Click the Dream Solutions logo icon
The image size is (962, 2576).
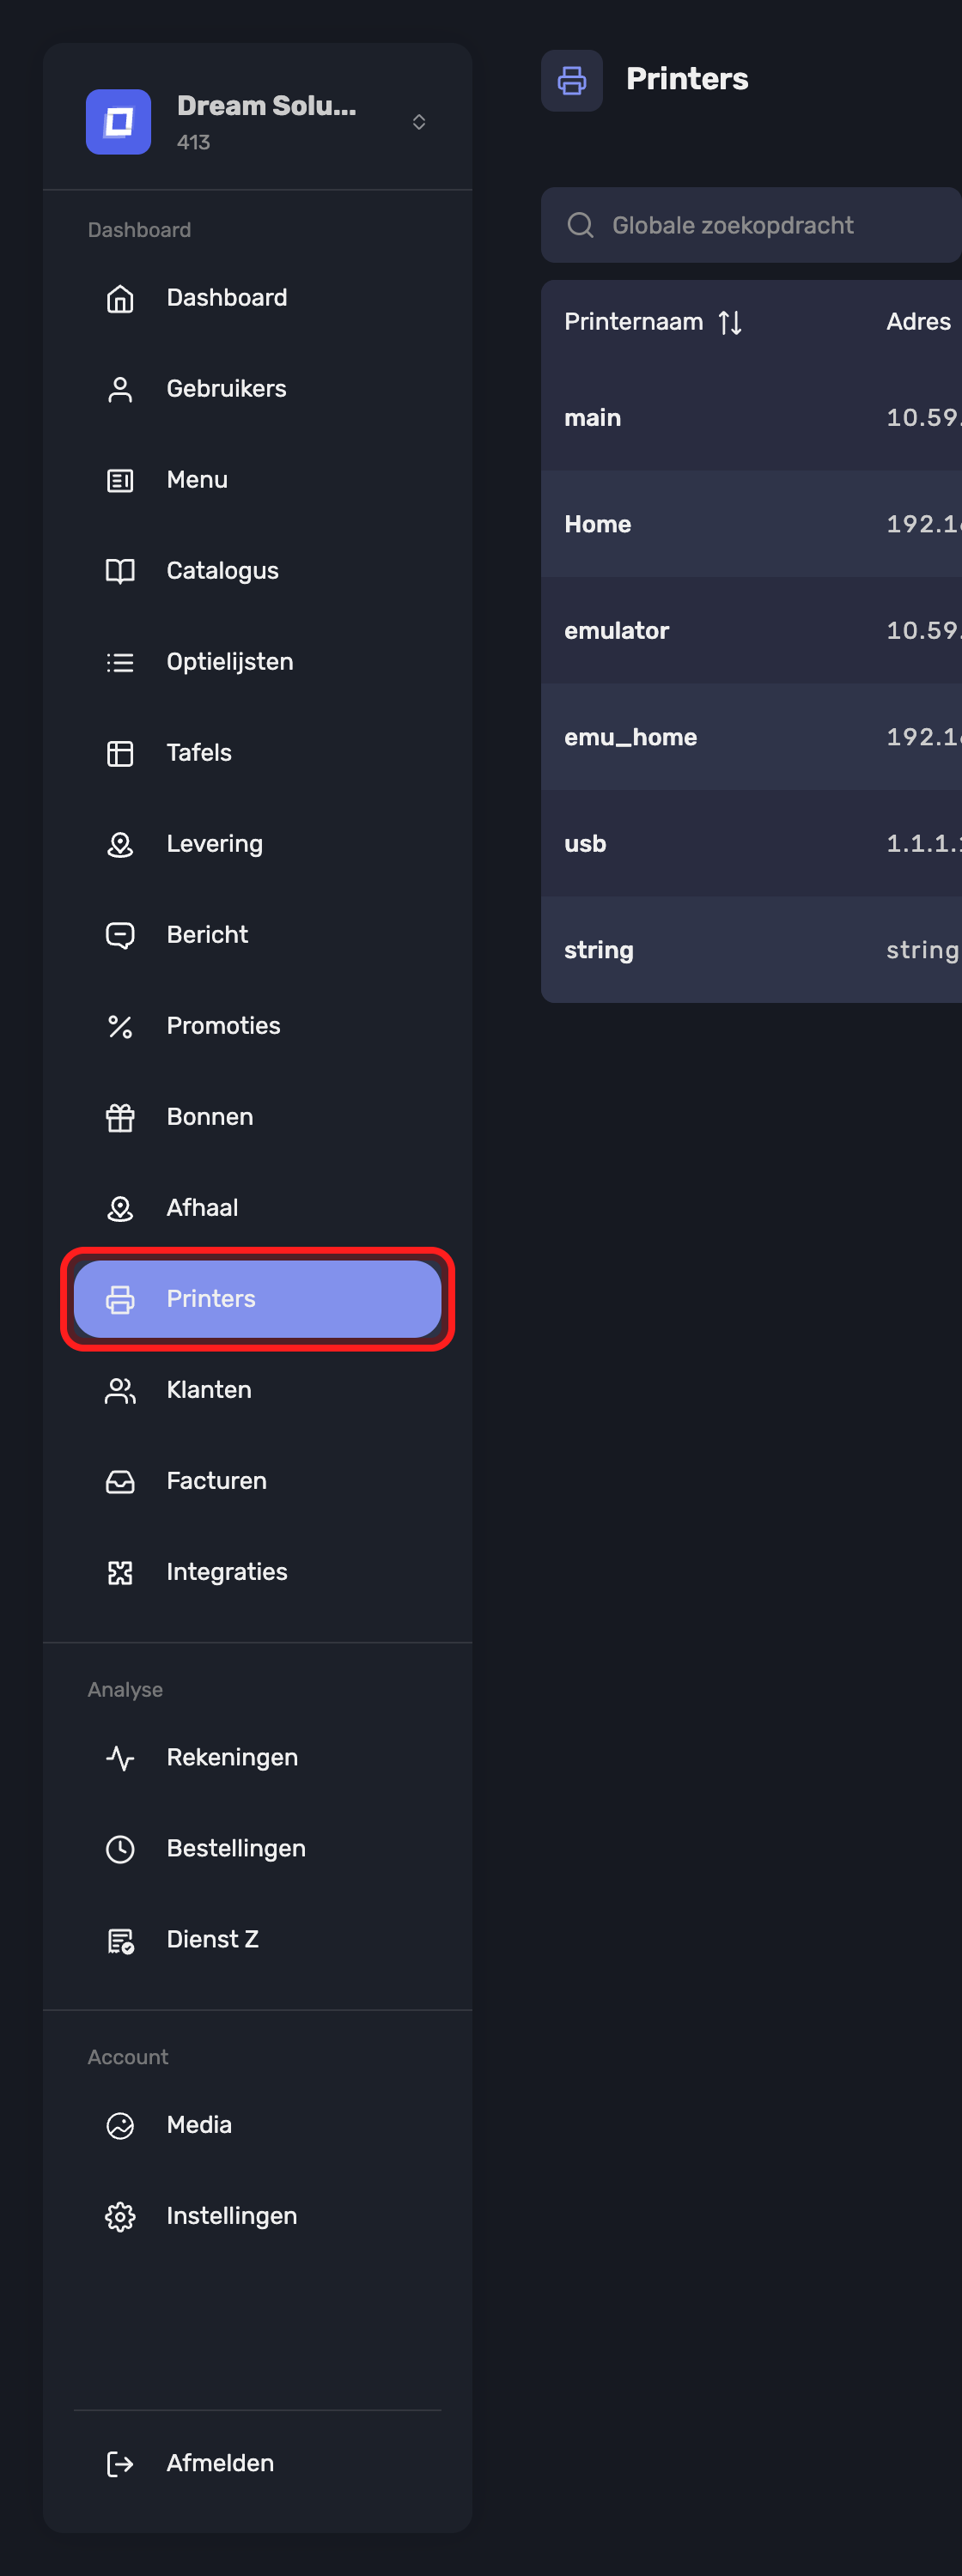118,122
